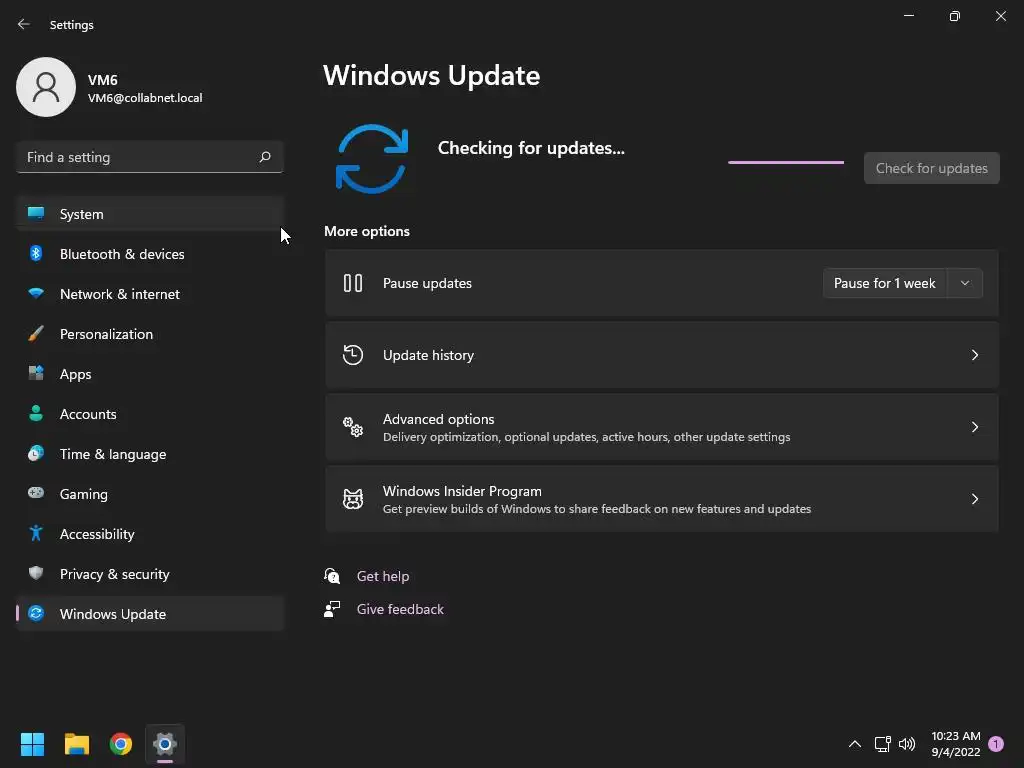
Task: Focus the Find a setting search box
Action: [x=150, y=157]
